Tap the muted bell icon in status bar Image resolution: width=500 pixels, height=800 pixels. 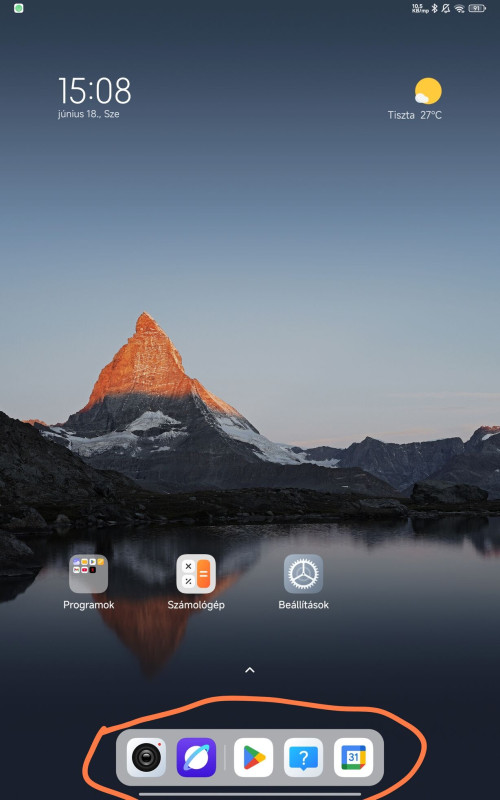tap(446, 8)
